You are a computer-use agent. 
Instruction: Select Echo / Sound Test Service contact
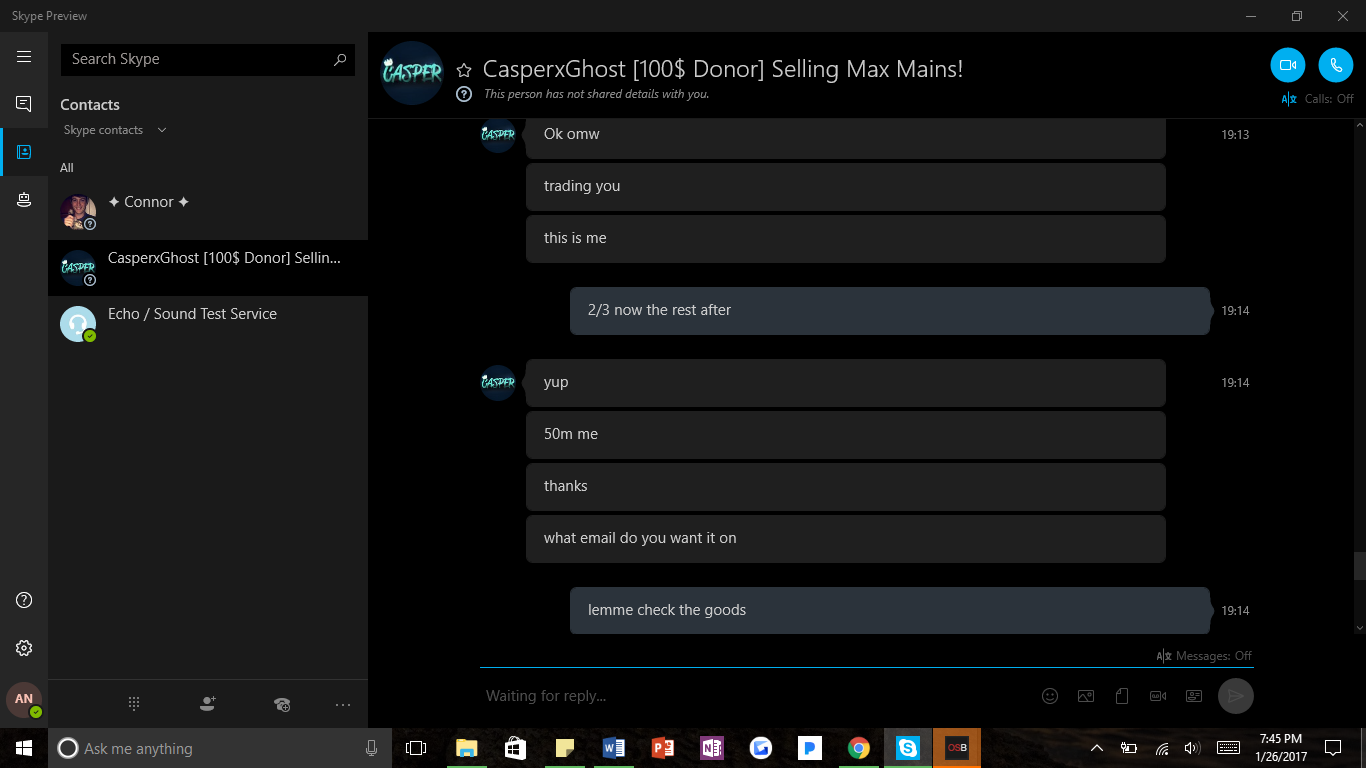tap(208, 324)
